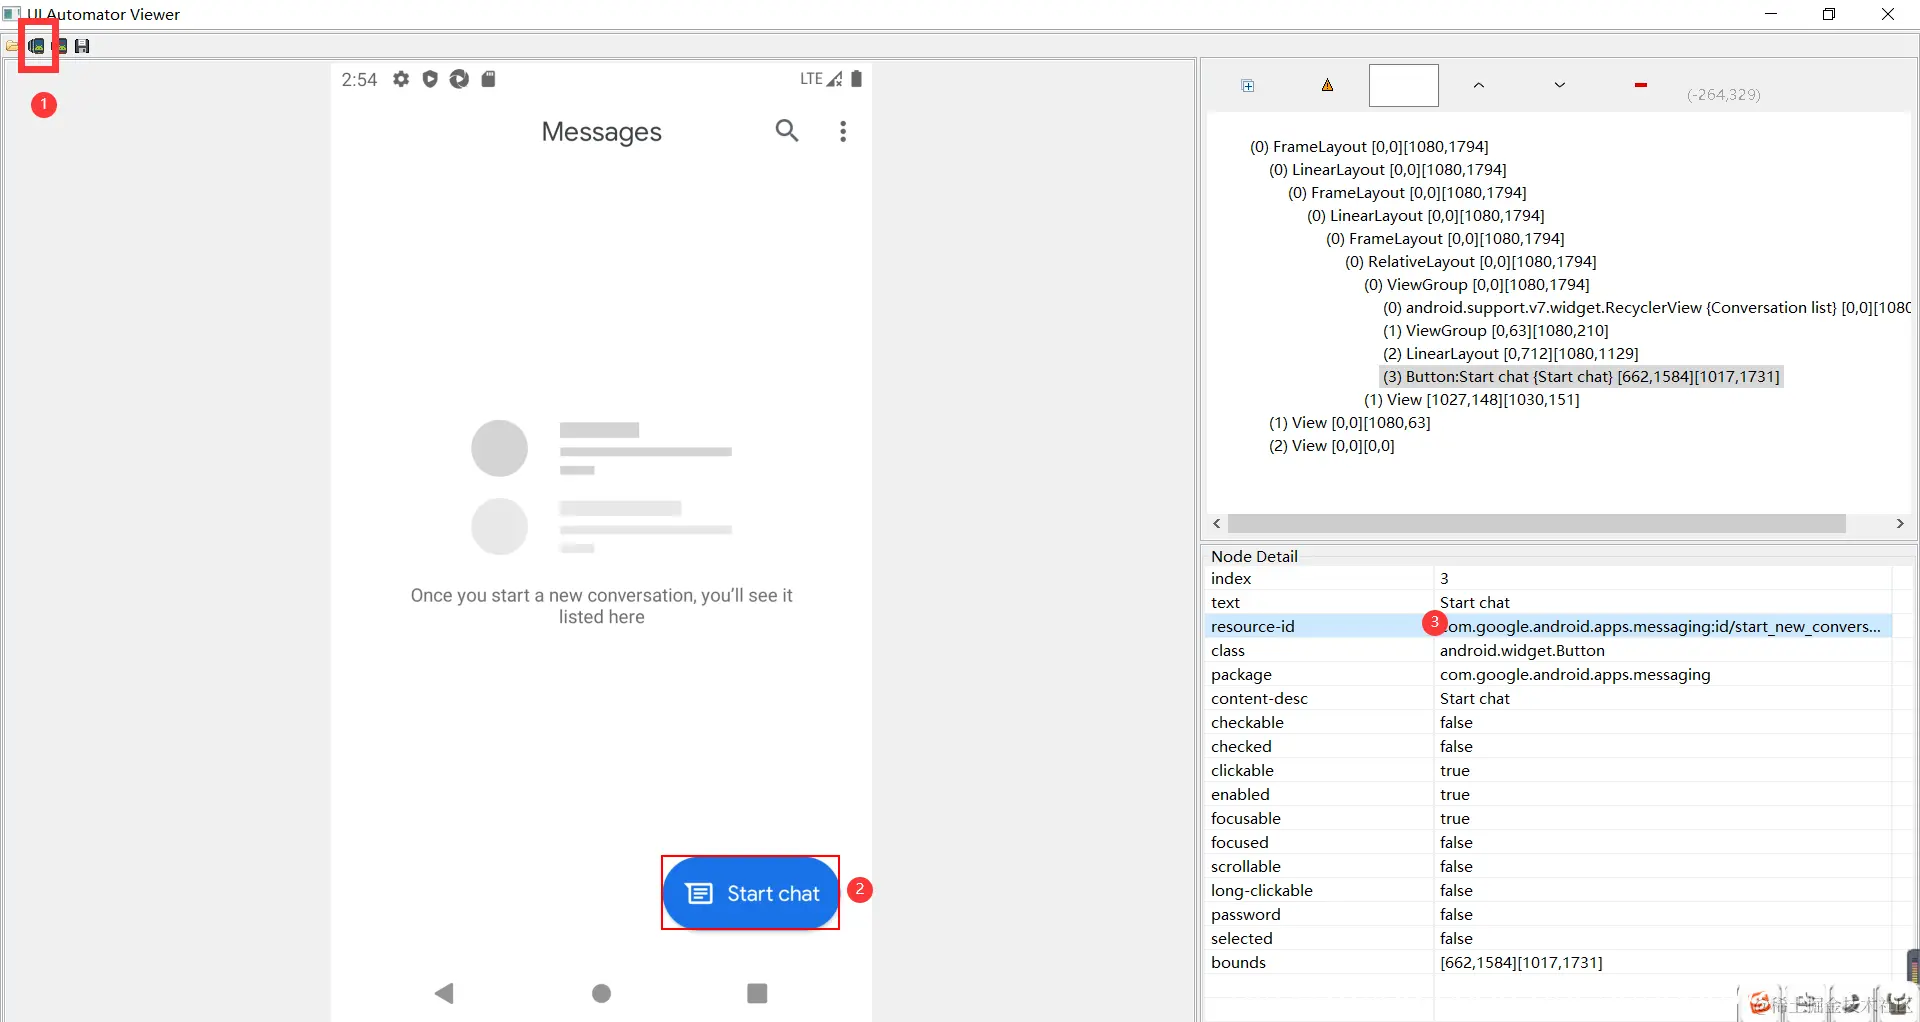Click LTE signal indicator in status bar

pyautogui.click(x=821, y=79)
